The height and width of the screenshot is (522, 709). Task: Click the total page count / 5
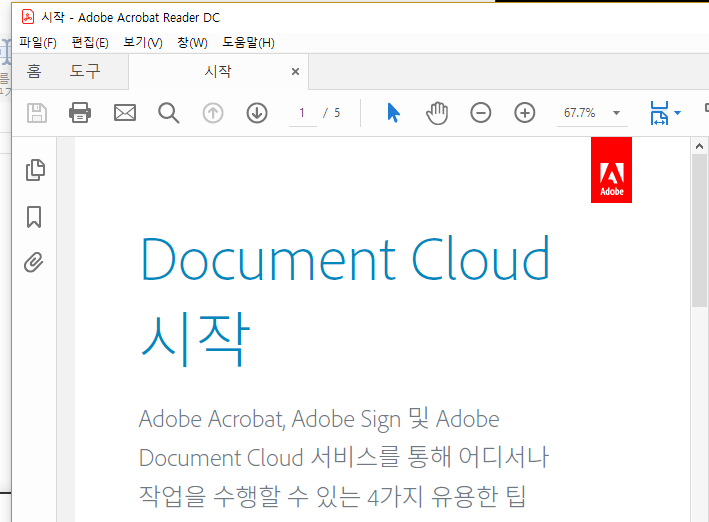[x=331, y=113]
